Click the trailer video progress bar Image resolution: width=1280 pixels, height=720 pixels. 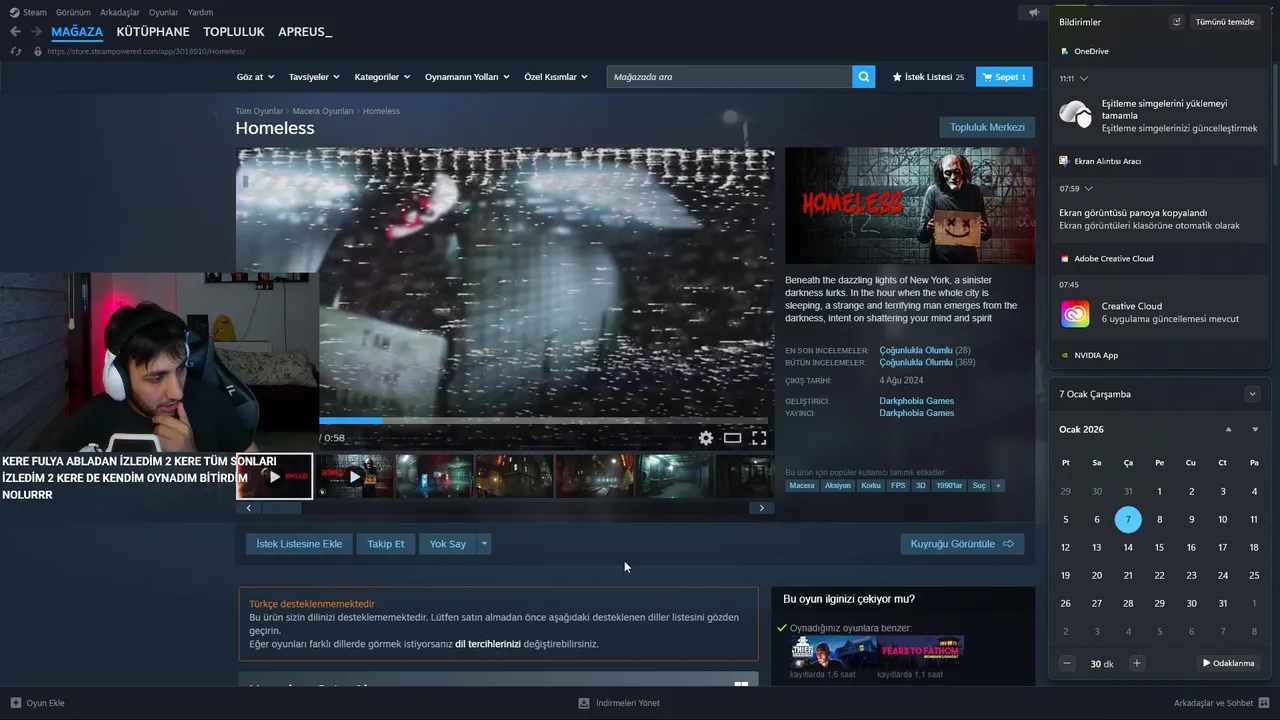[544, 421]
